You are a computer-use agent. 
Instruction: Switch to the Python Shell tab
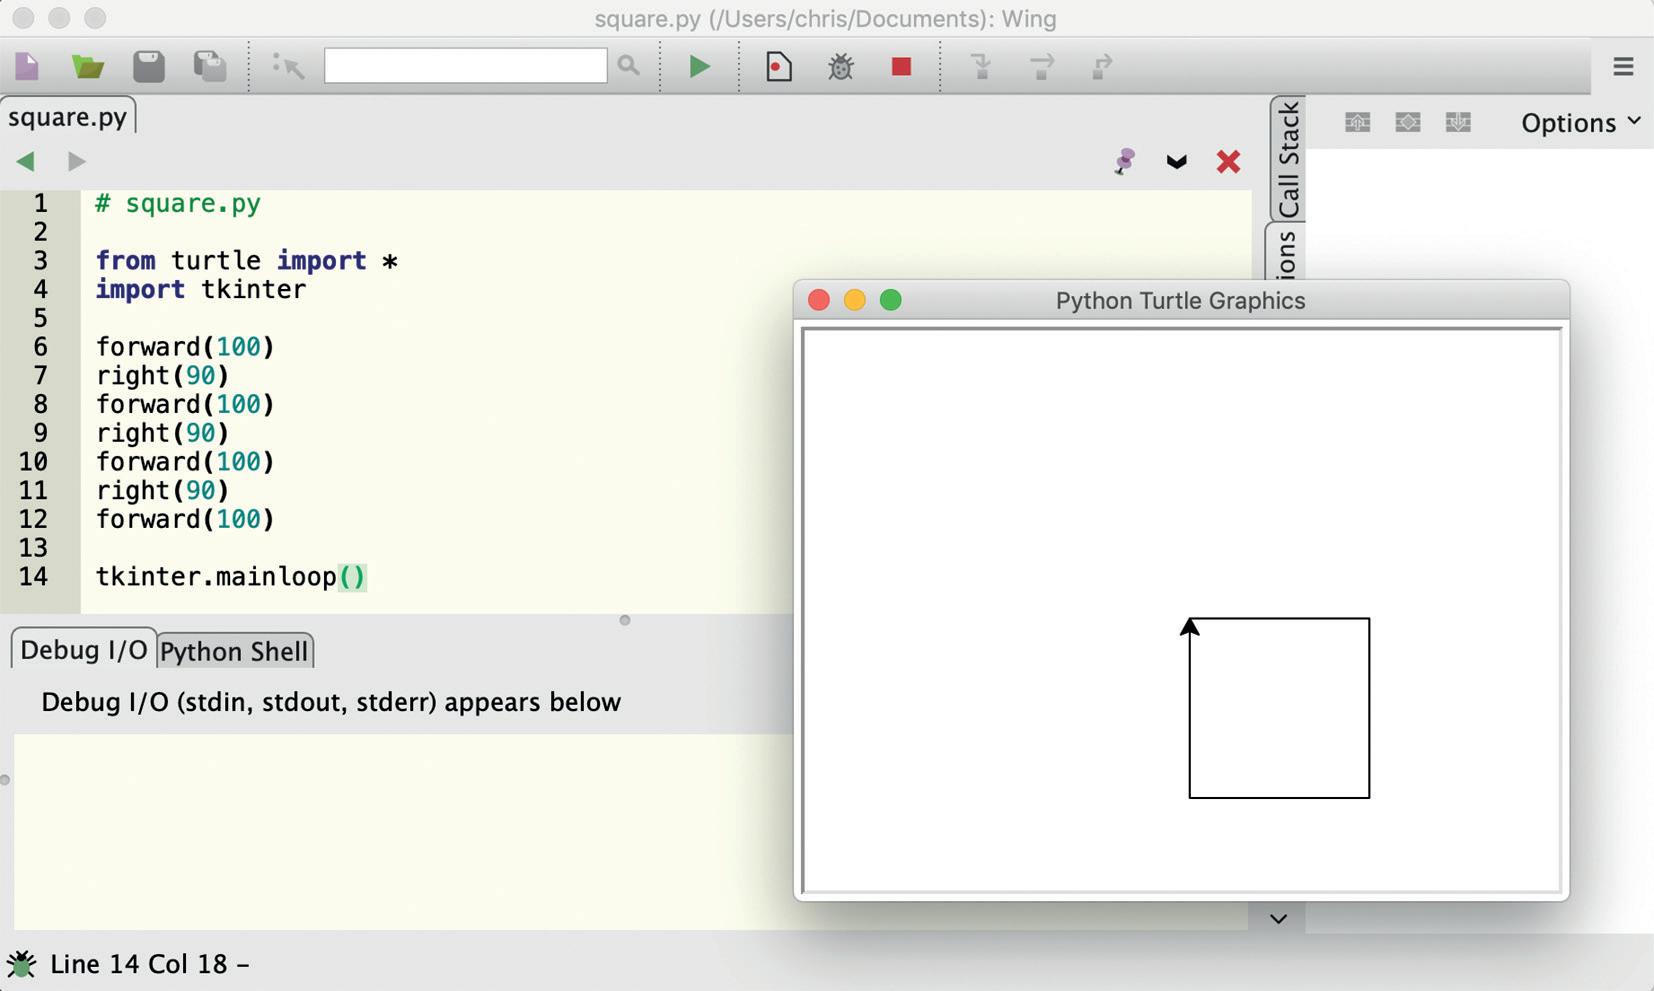pos(234,652)
